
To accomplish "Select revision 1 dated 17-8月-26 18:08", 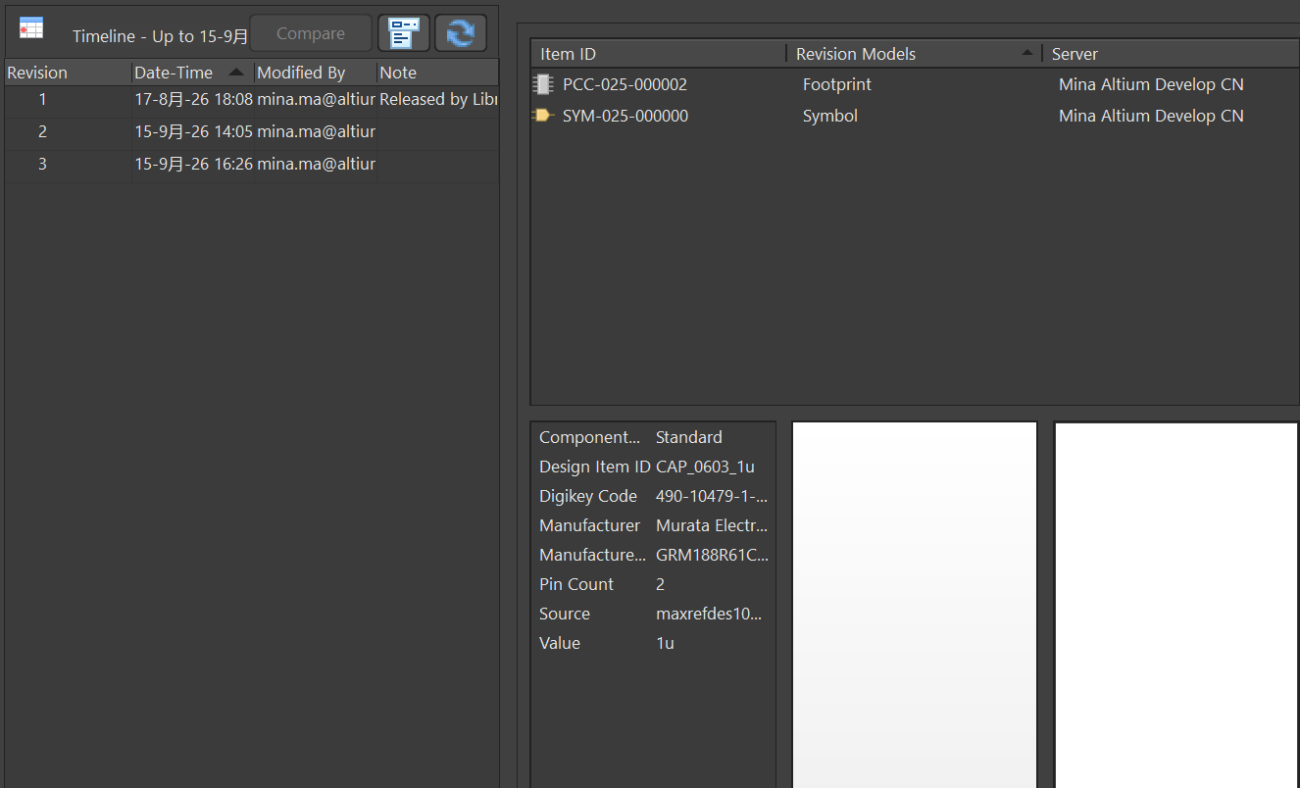I will 252,100.
